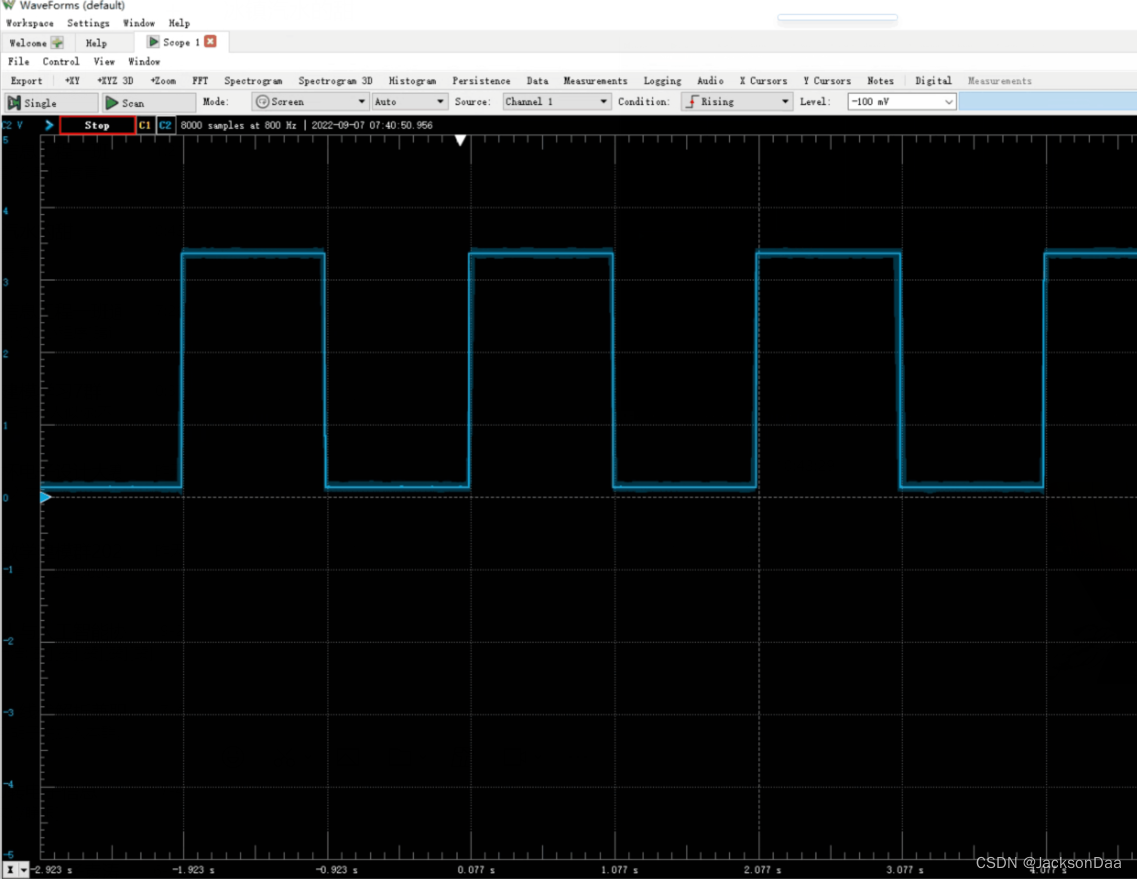The width and height of the screenshot is (1137, 879).
Task: Toggle channel C2 indicator
Action: pos(165,125)
